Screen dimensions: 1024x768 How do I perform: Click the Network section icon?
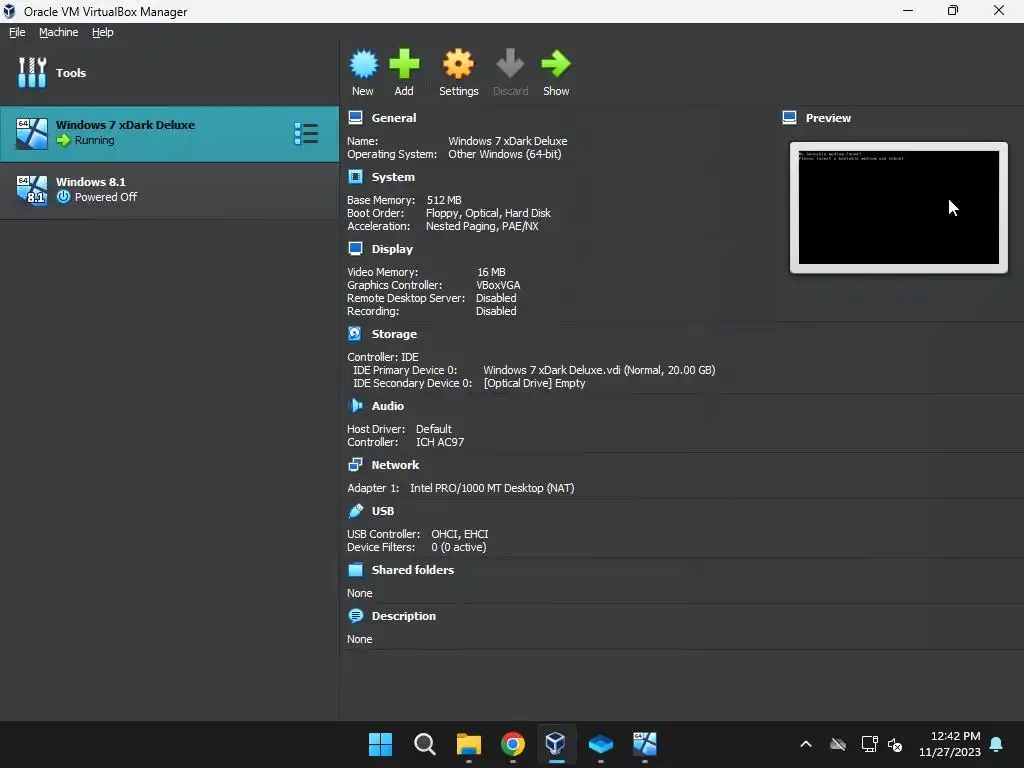click(355, 464)
